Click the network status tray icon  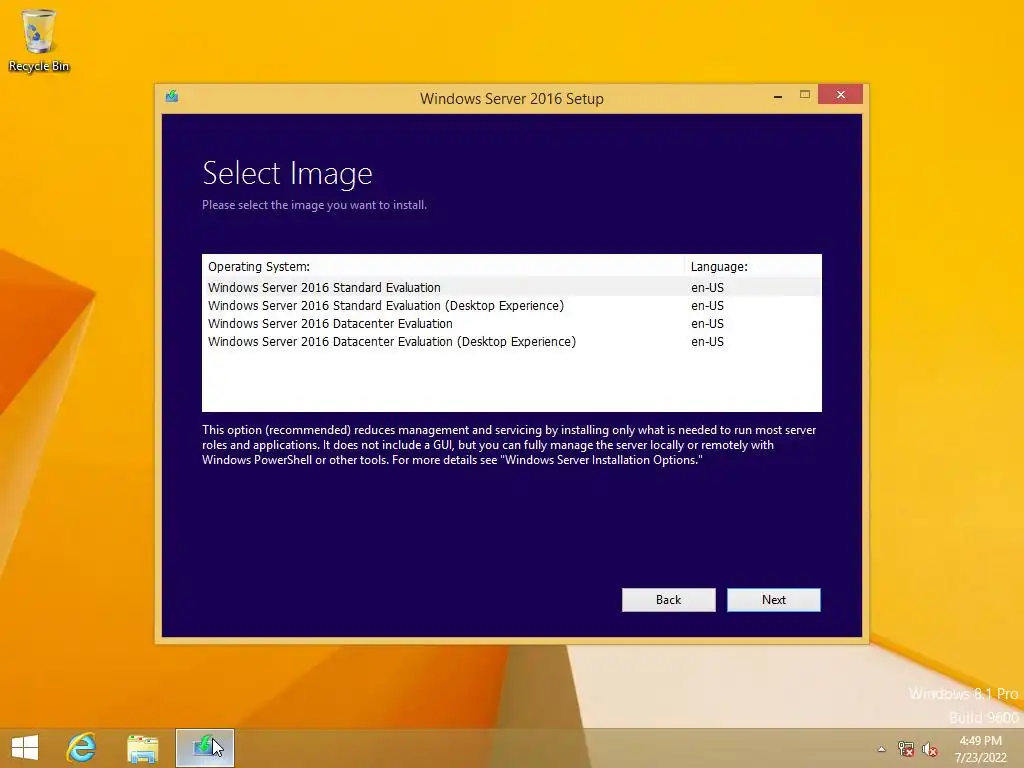pyautogui.click(x=905, y=749)
